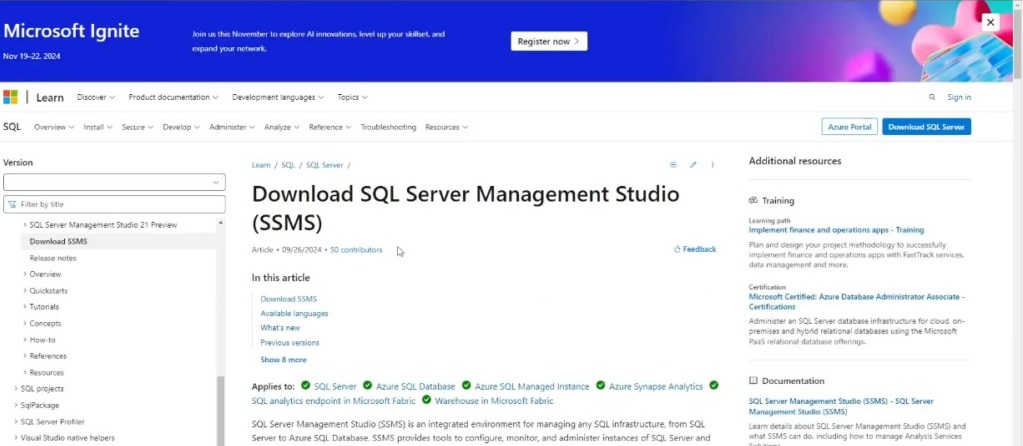The width and height of the screenshot is (1023, 446).
Task: Click the filter icon in title filter
Action: click(12, 204)
